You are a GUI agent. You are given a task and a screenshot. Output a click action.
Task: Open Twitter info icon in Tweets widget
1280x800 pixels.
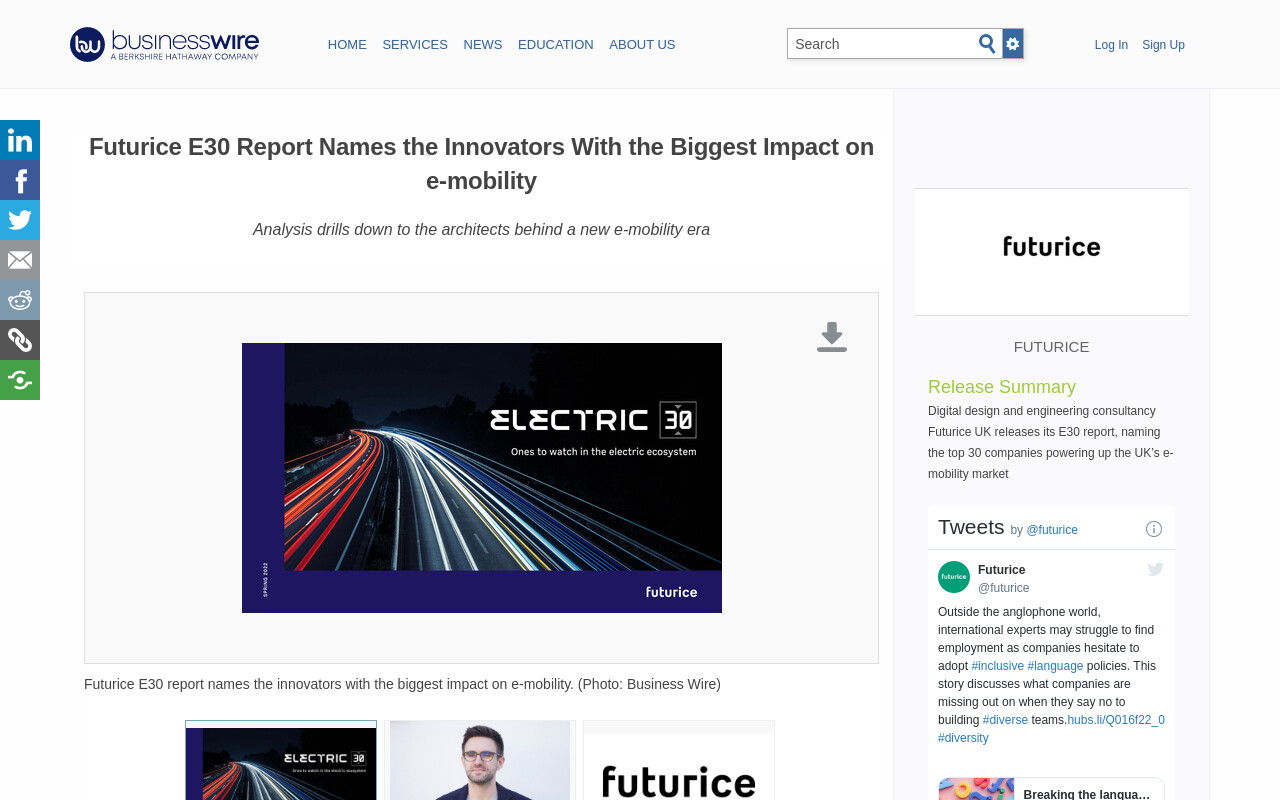coord(1154,529)
